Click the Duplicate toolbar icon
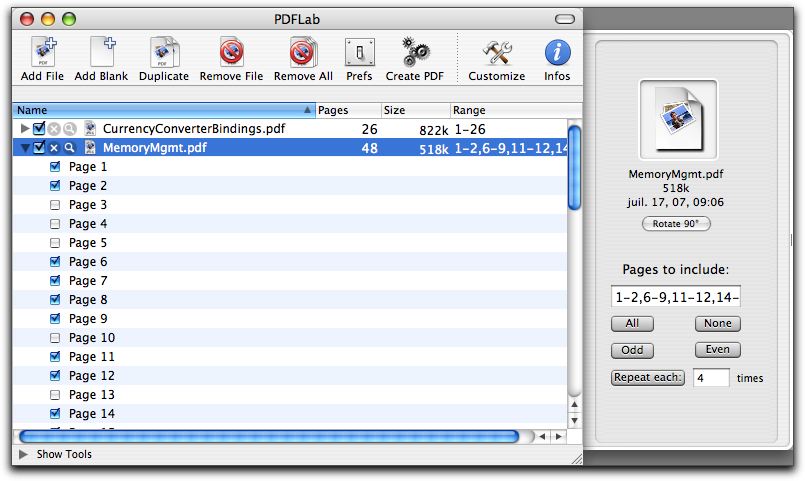This screenshot has height=481, width=805. coord(164,53)
